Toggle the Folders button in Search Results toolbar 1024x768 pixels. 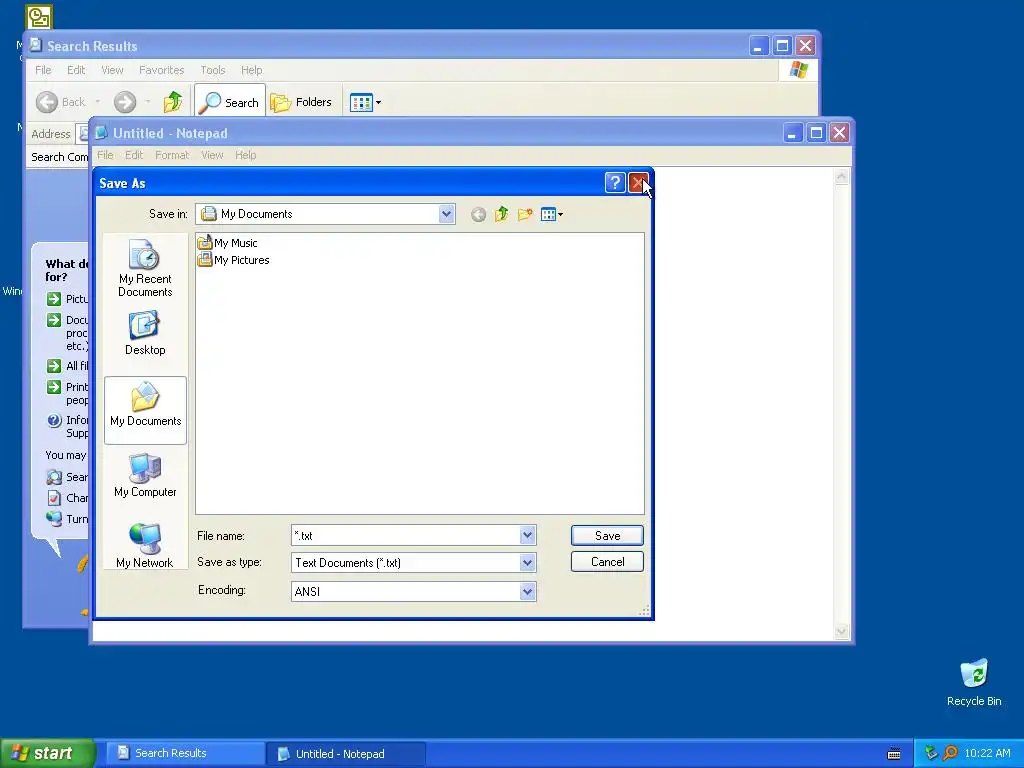[x=301, y=102]
